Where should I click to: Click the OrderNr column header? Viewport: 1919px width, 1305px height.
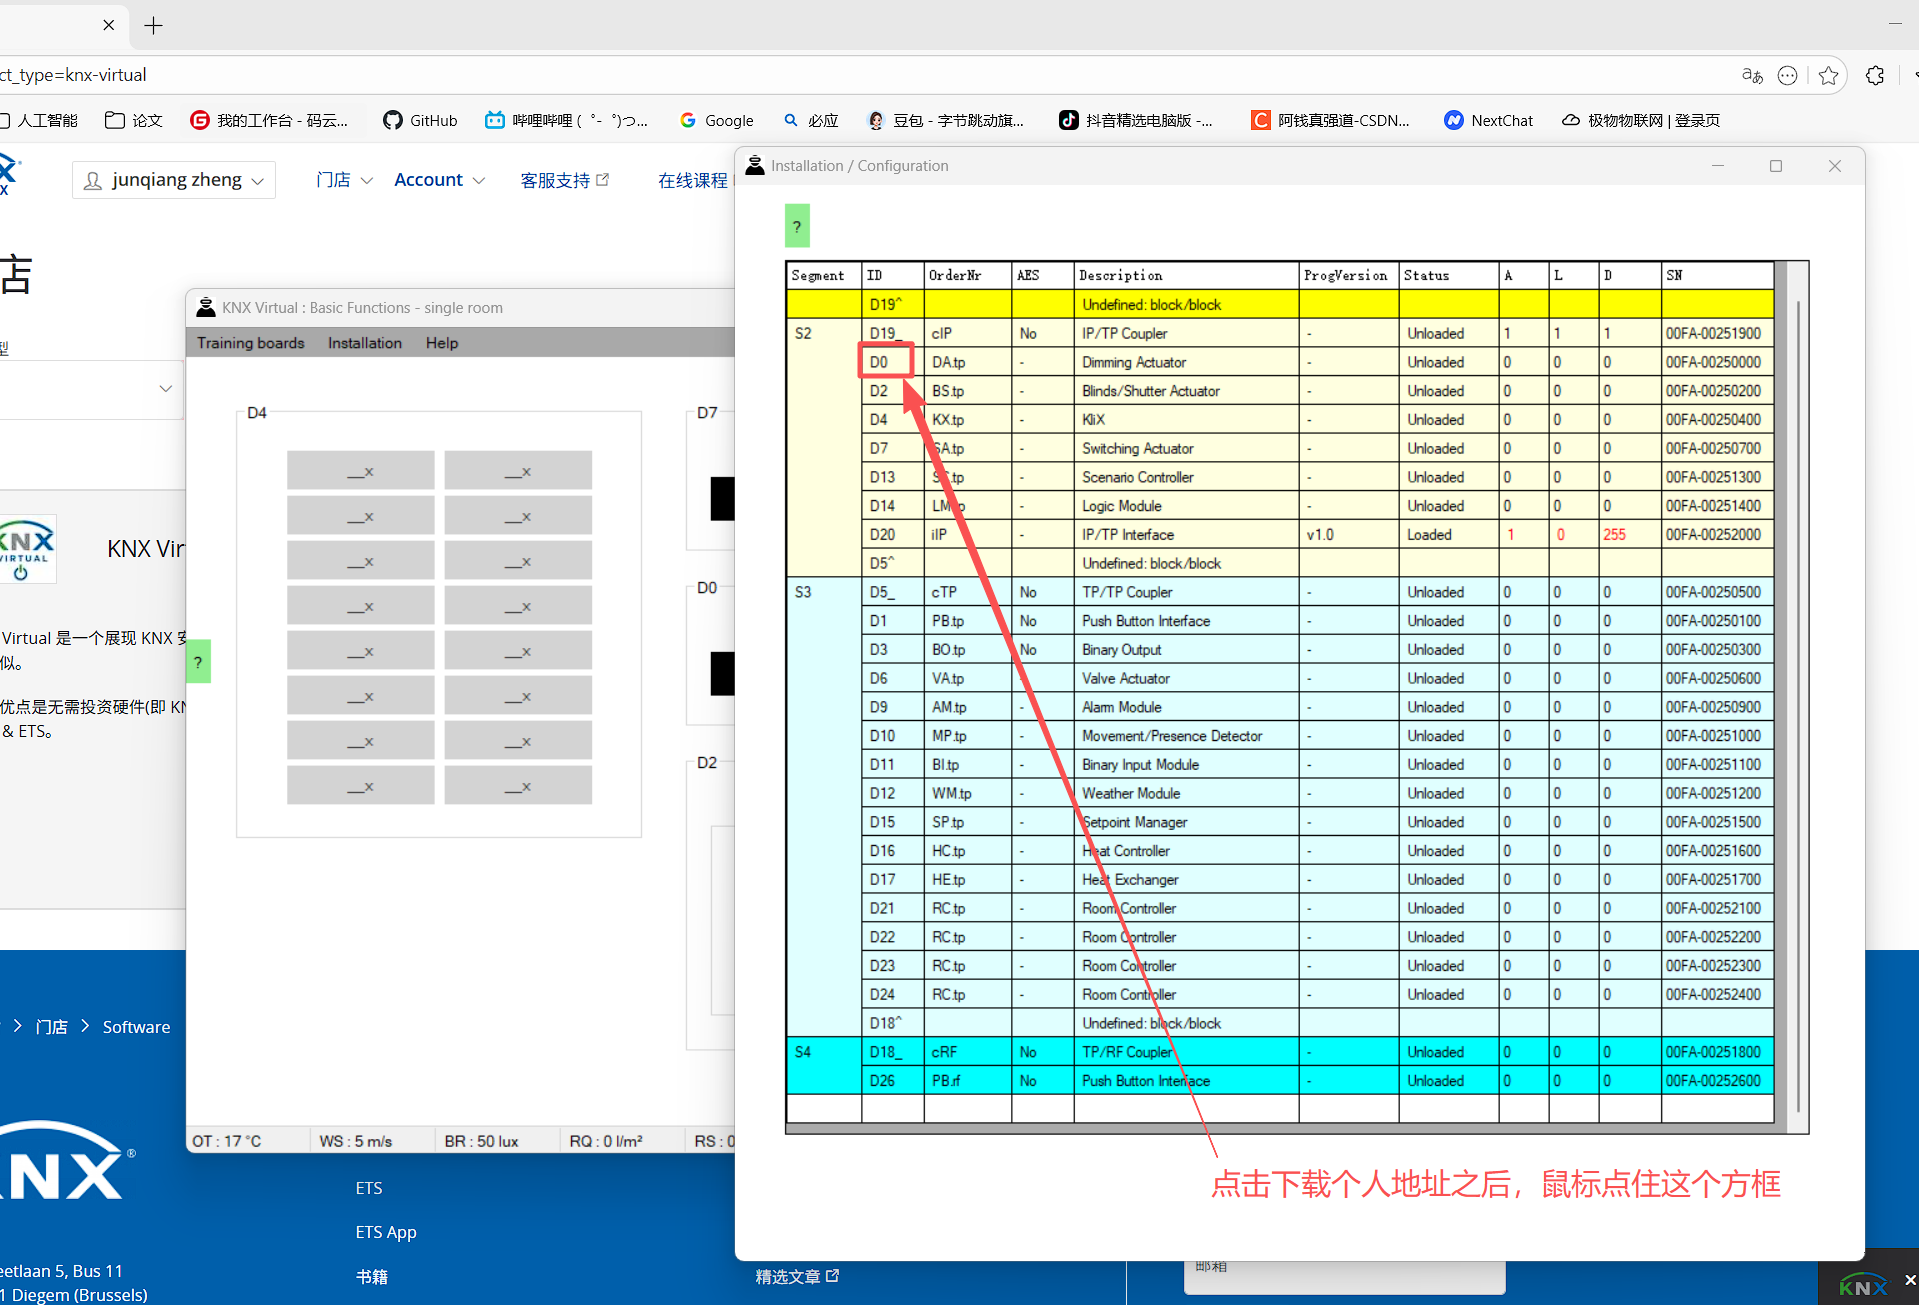967,275
